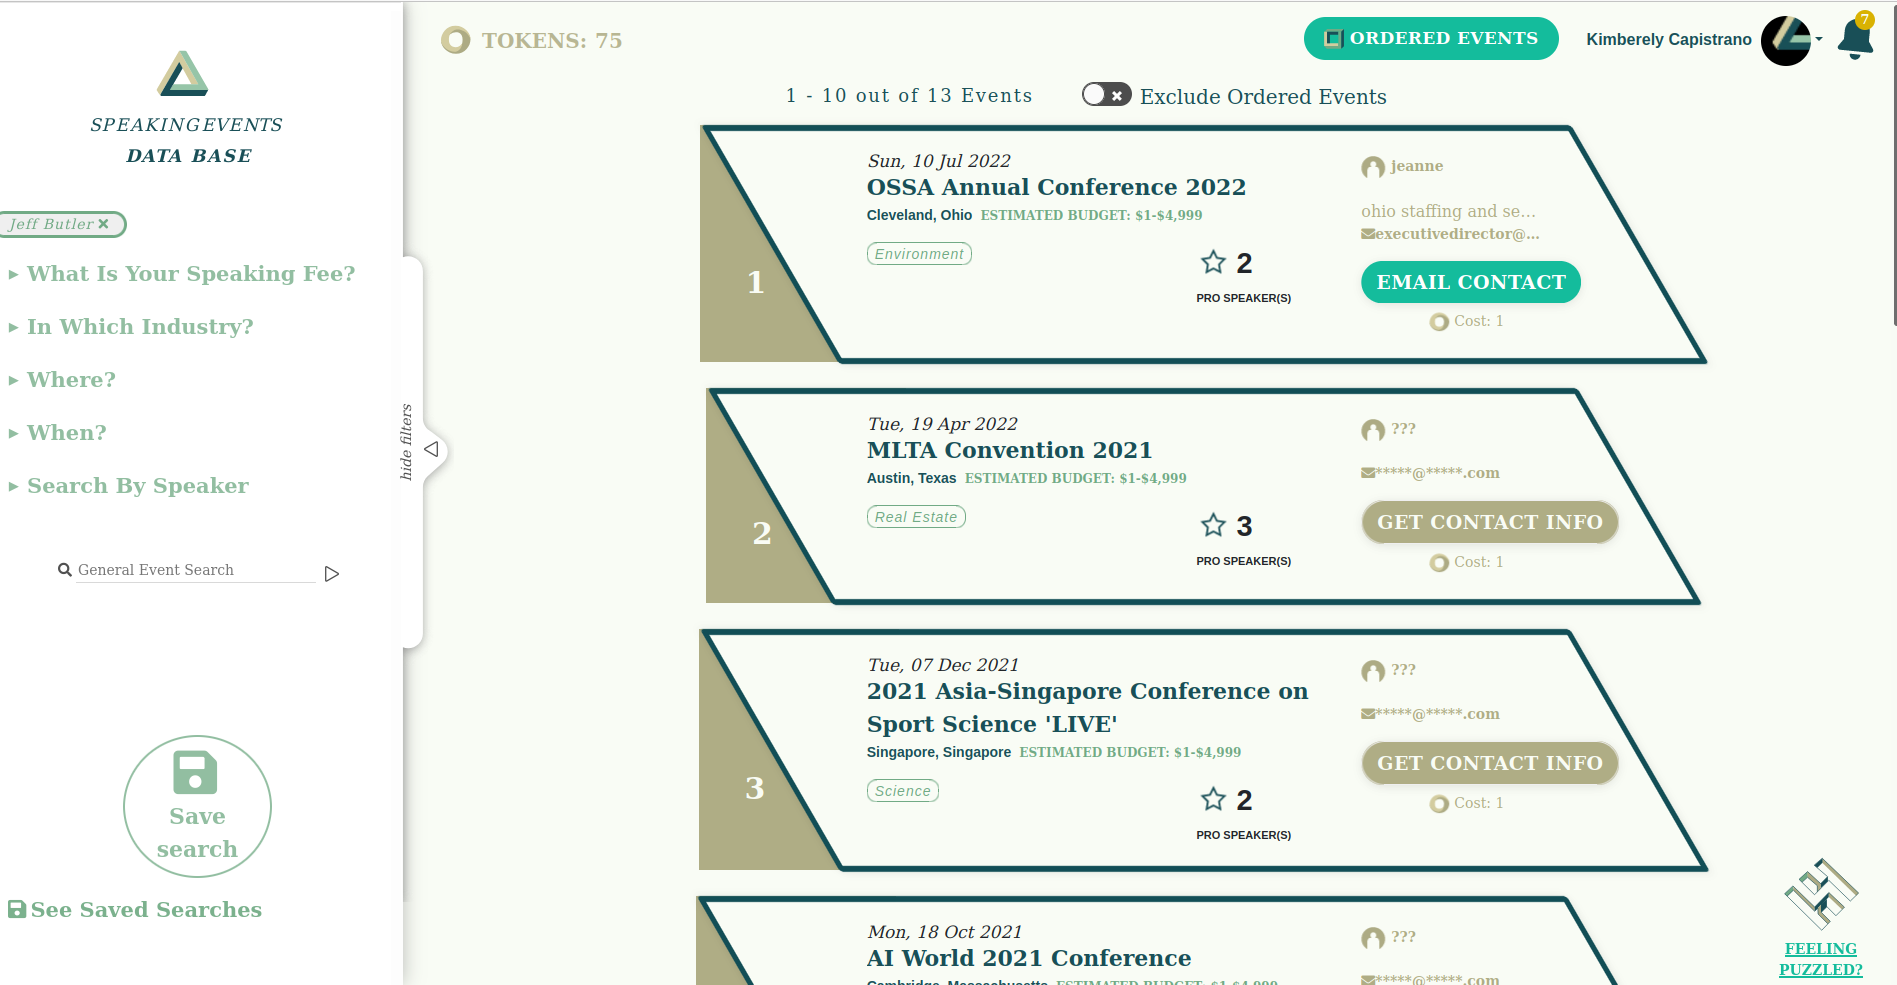Screen dimensions: 1897x985
Task: Expand What Is Your Speaking Fee filter
Action: click(x=182, y=274)
